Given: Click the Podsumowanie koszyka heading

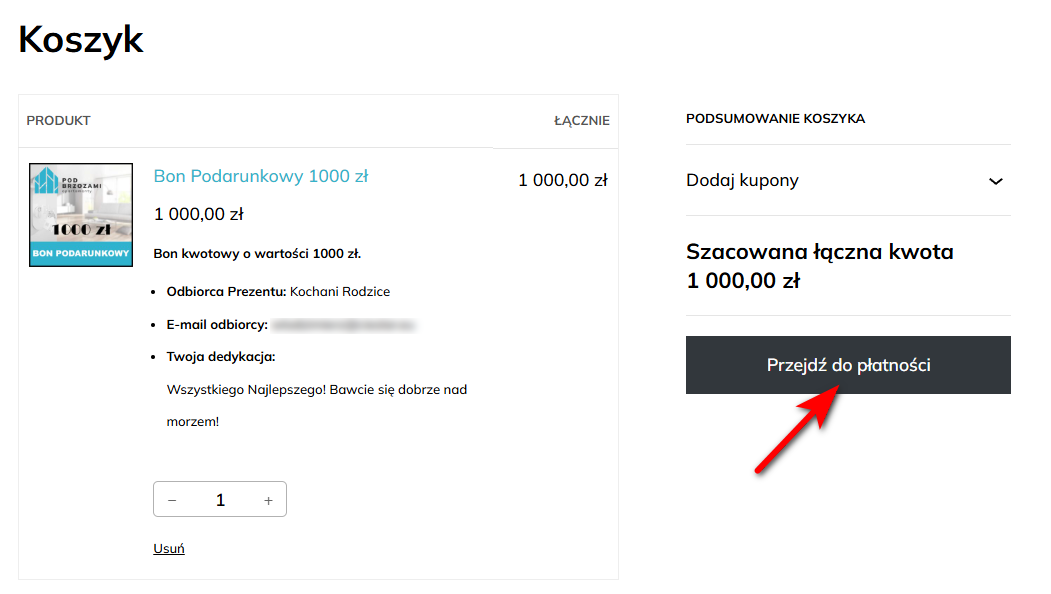Looking at the screenshot, I should (x=775, y=119).
